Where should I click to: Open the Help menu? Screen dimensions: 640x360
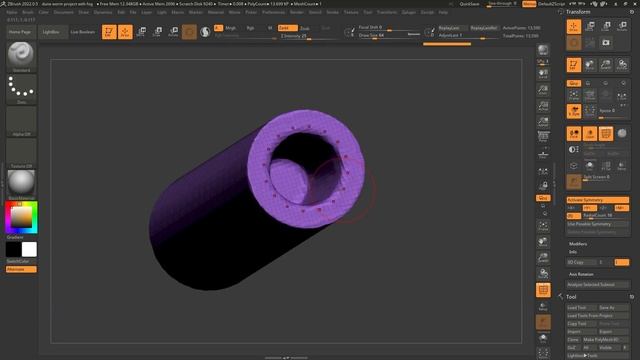[x=443, y=12]
